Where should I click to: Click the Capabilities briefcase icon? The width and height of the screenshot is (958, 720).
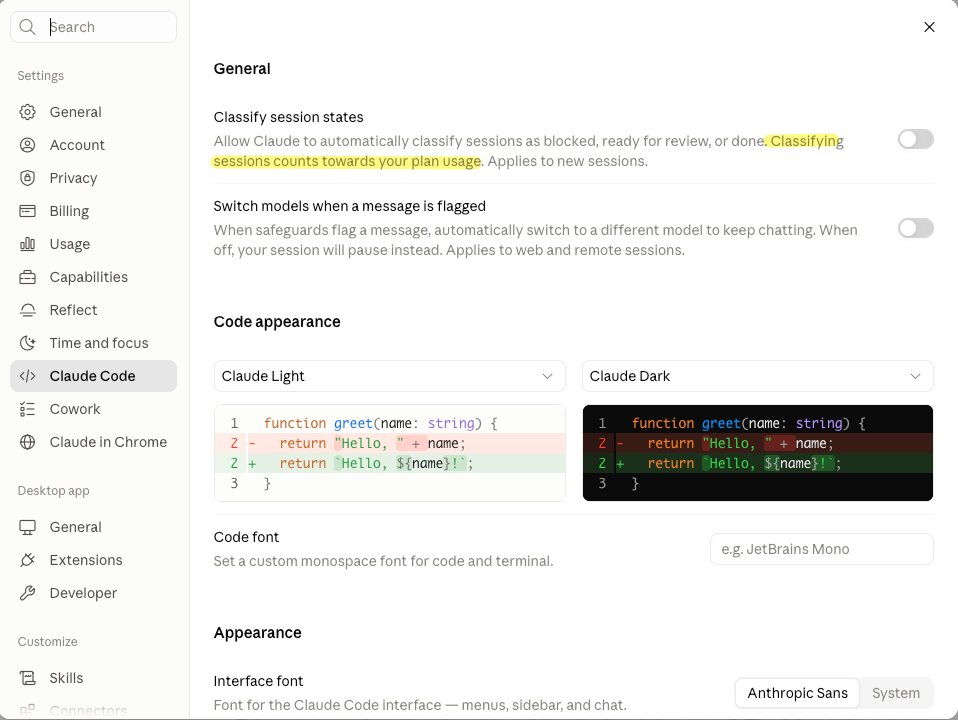(27, 277)
